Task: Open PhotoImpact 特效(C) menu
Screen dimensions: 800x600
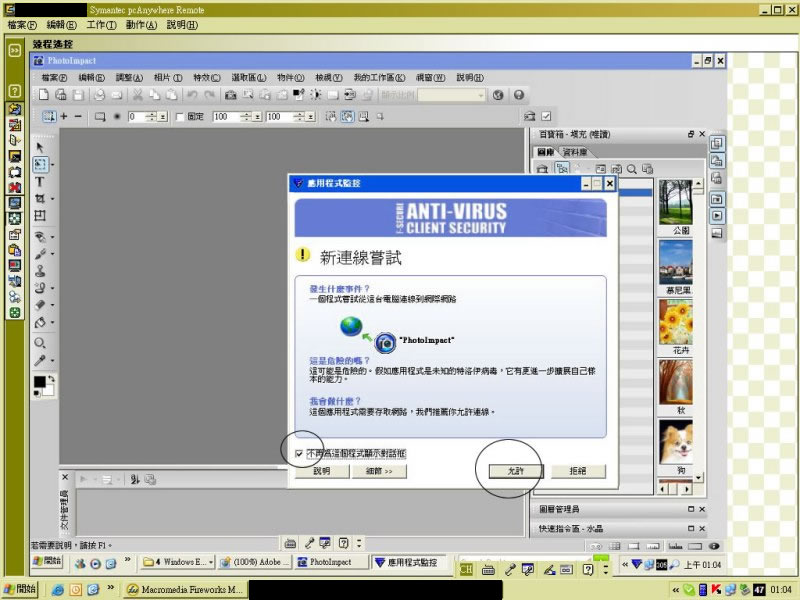Action: click(207, 78)
